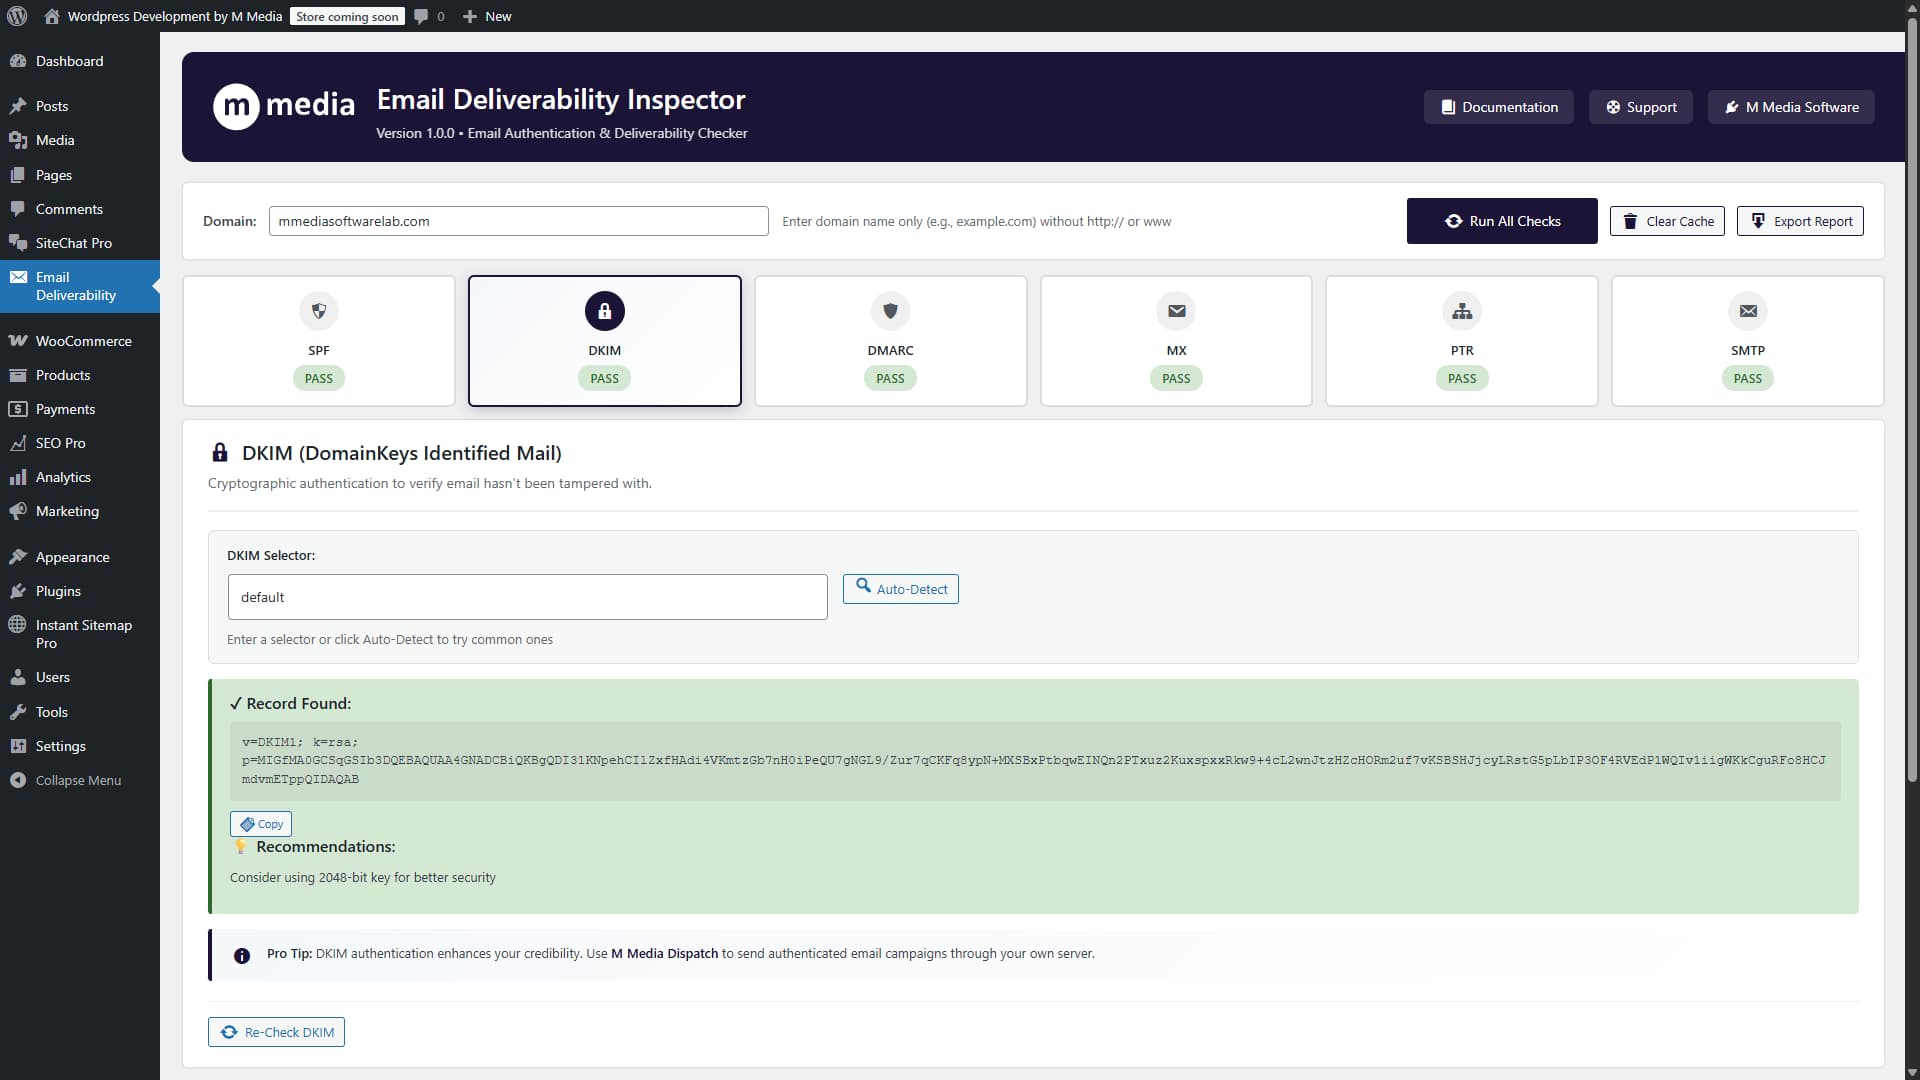Screen dimensions: 1920x1080
Task: Select the SMTP envelope icon
Action: (x=1747, y=311)
